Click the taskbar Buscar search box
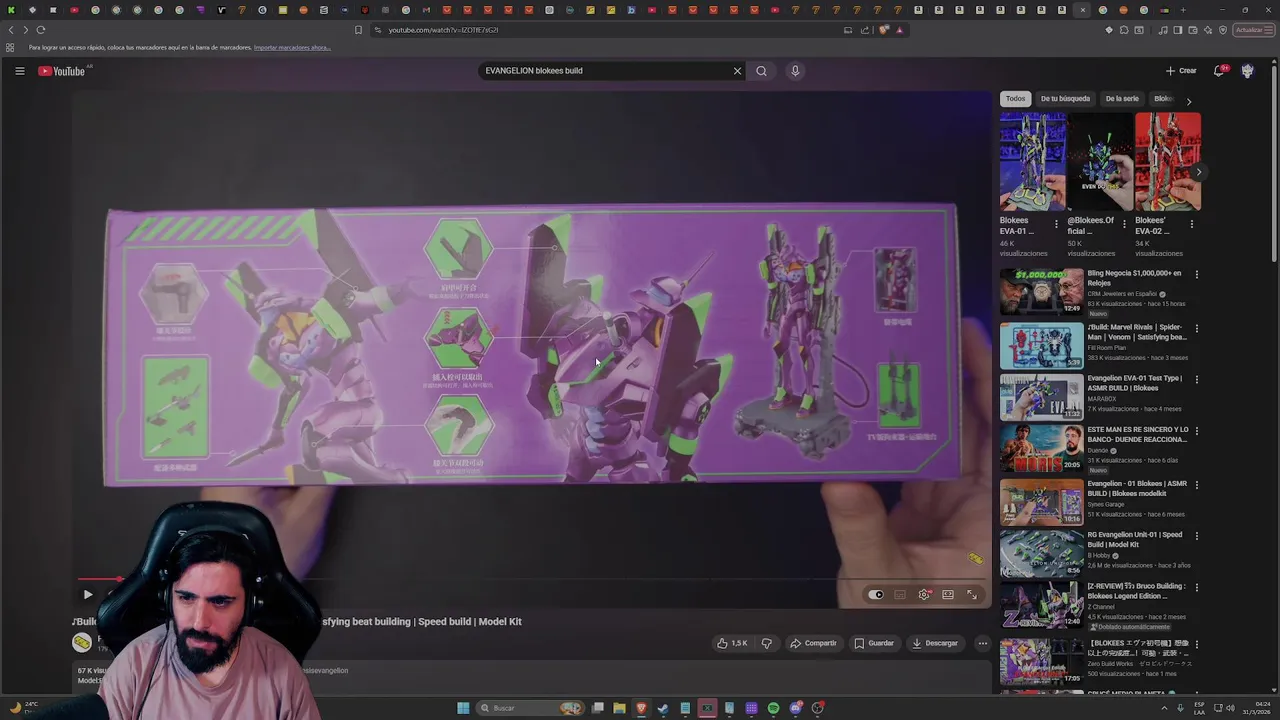The width and height of the screenshot is (1280, 720). click(531, 708)
